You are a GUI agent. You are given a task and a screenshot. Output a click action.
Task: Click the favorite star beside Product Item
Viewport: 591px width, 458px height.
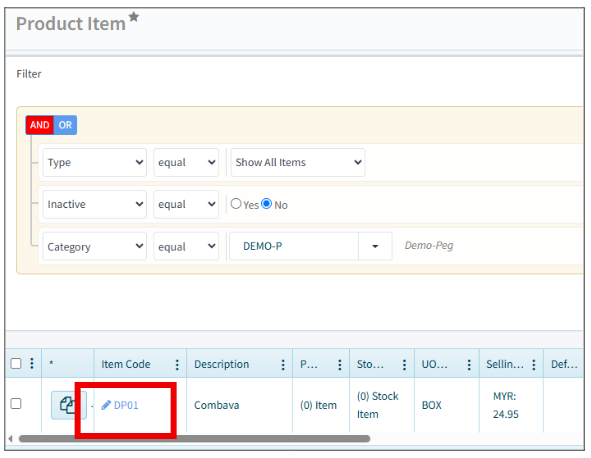tap(133, 17)
